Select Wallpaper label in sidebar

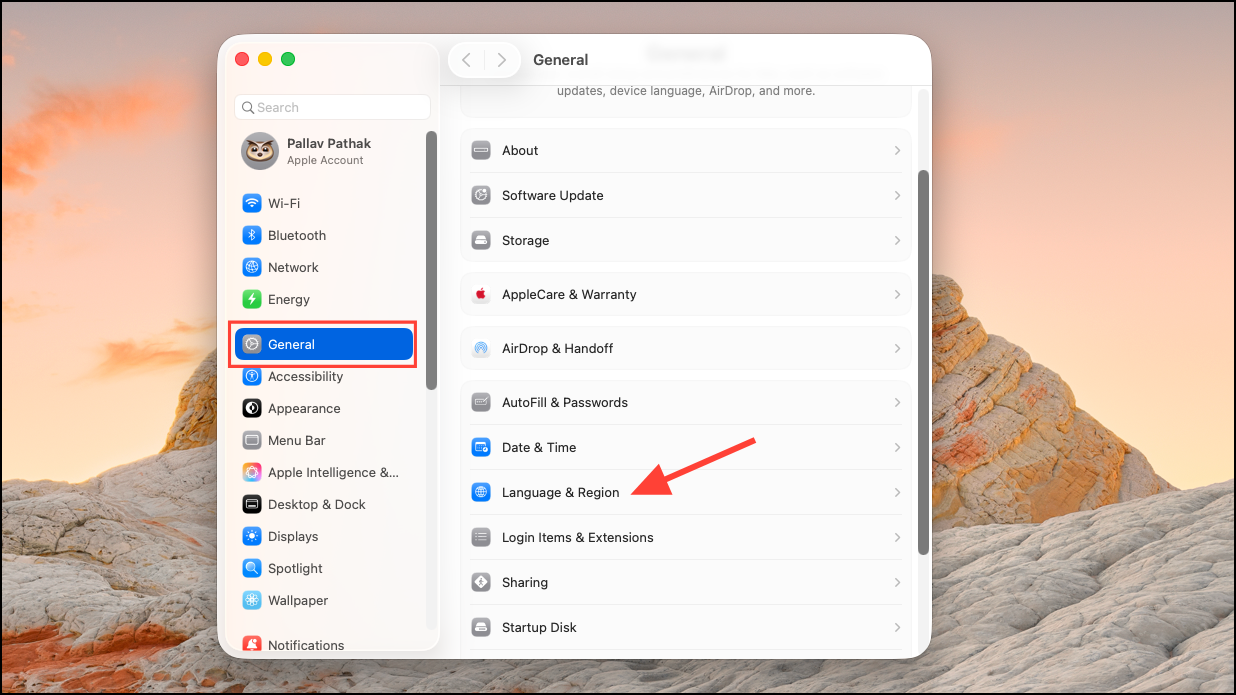pyautogui.click(x=298, y=600)
